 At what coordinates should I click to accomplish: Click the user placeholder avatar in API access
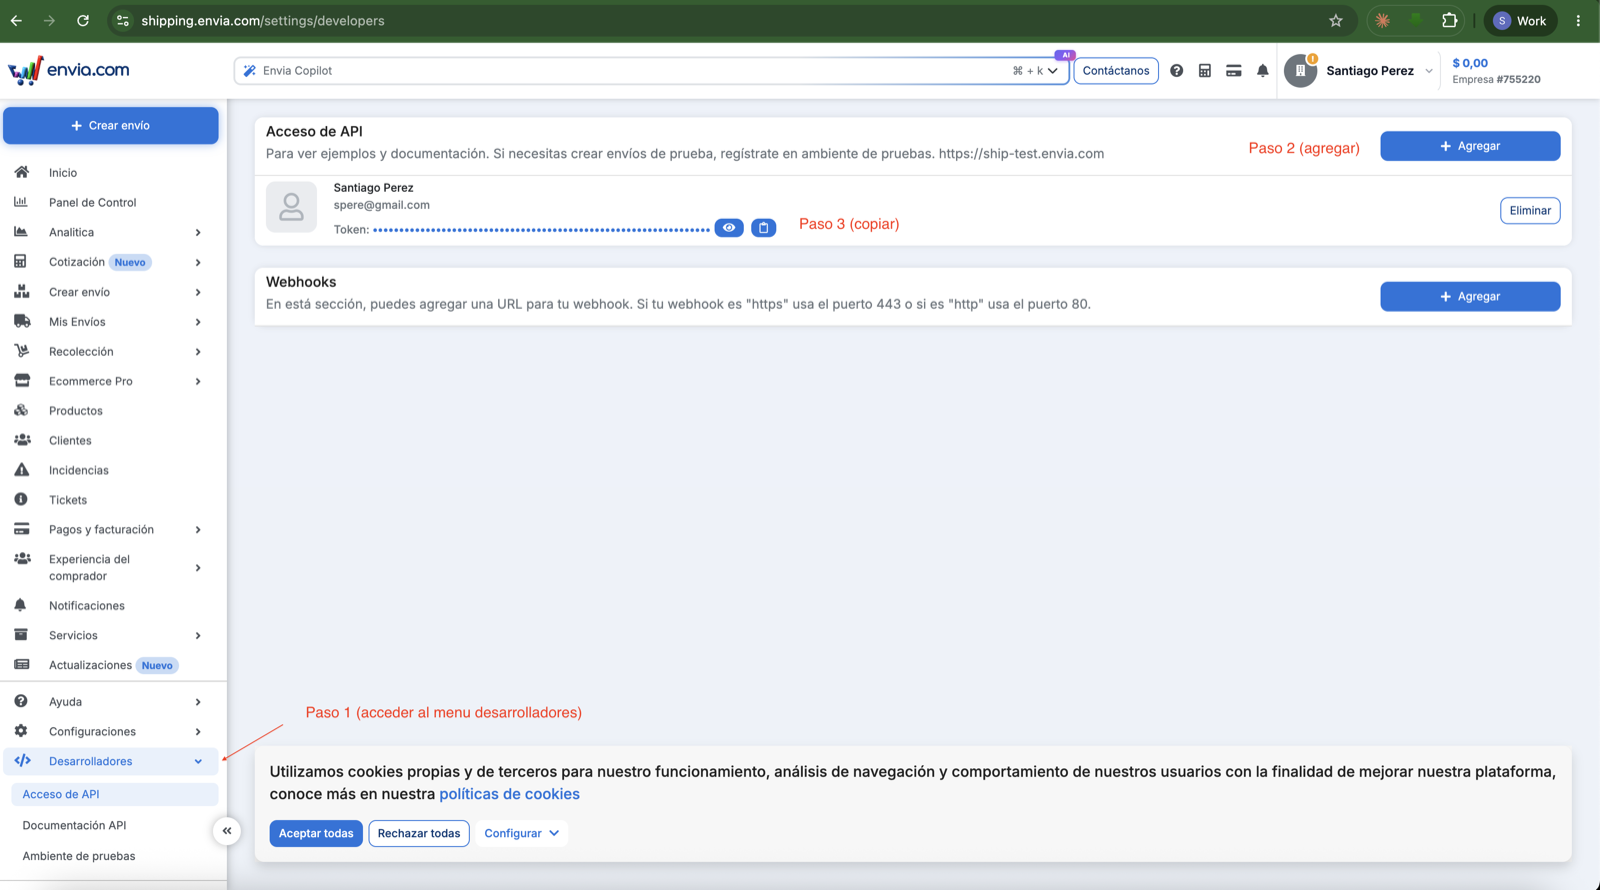tap(291, 207)
